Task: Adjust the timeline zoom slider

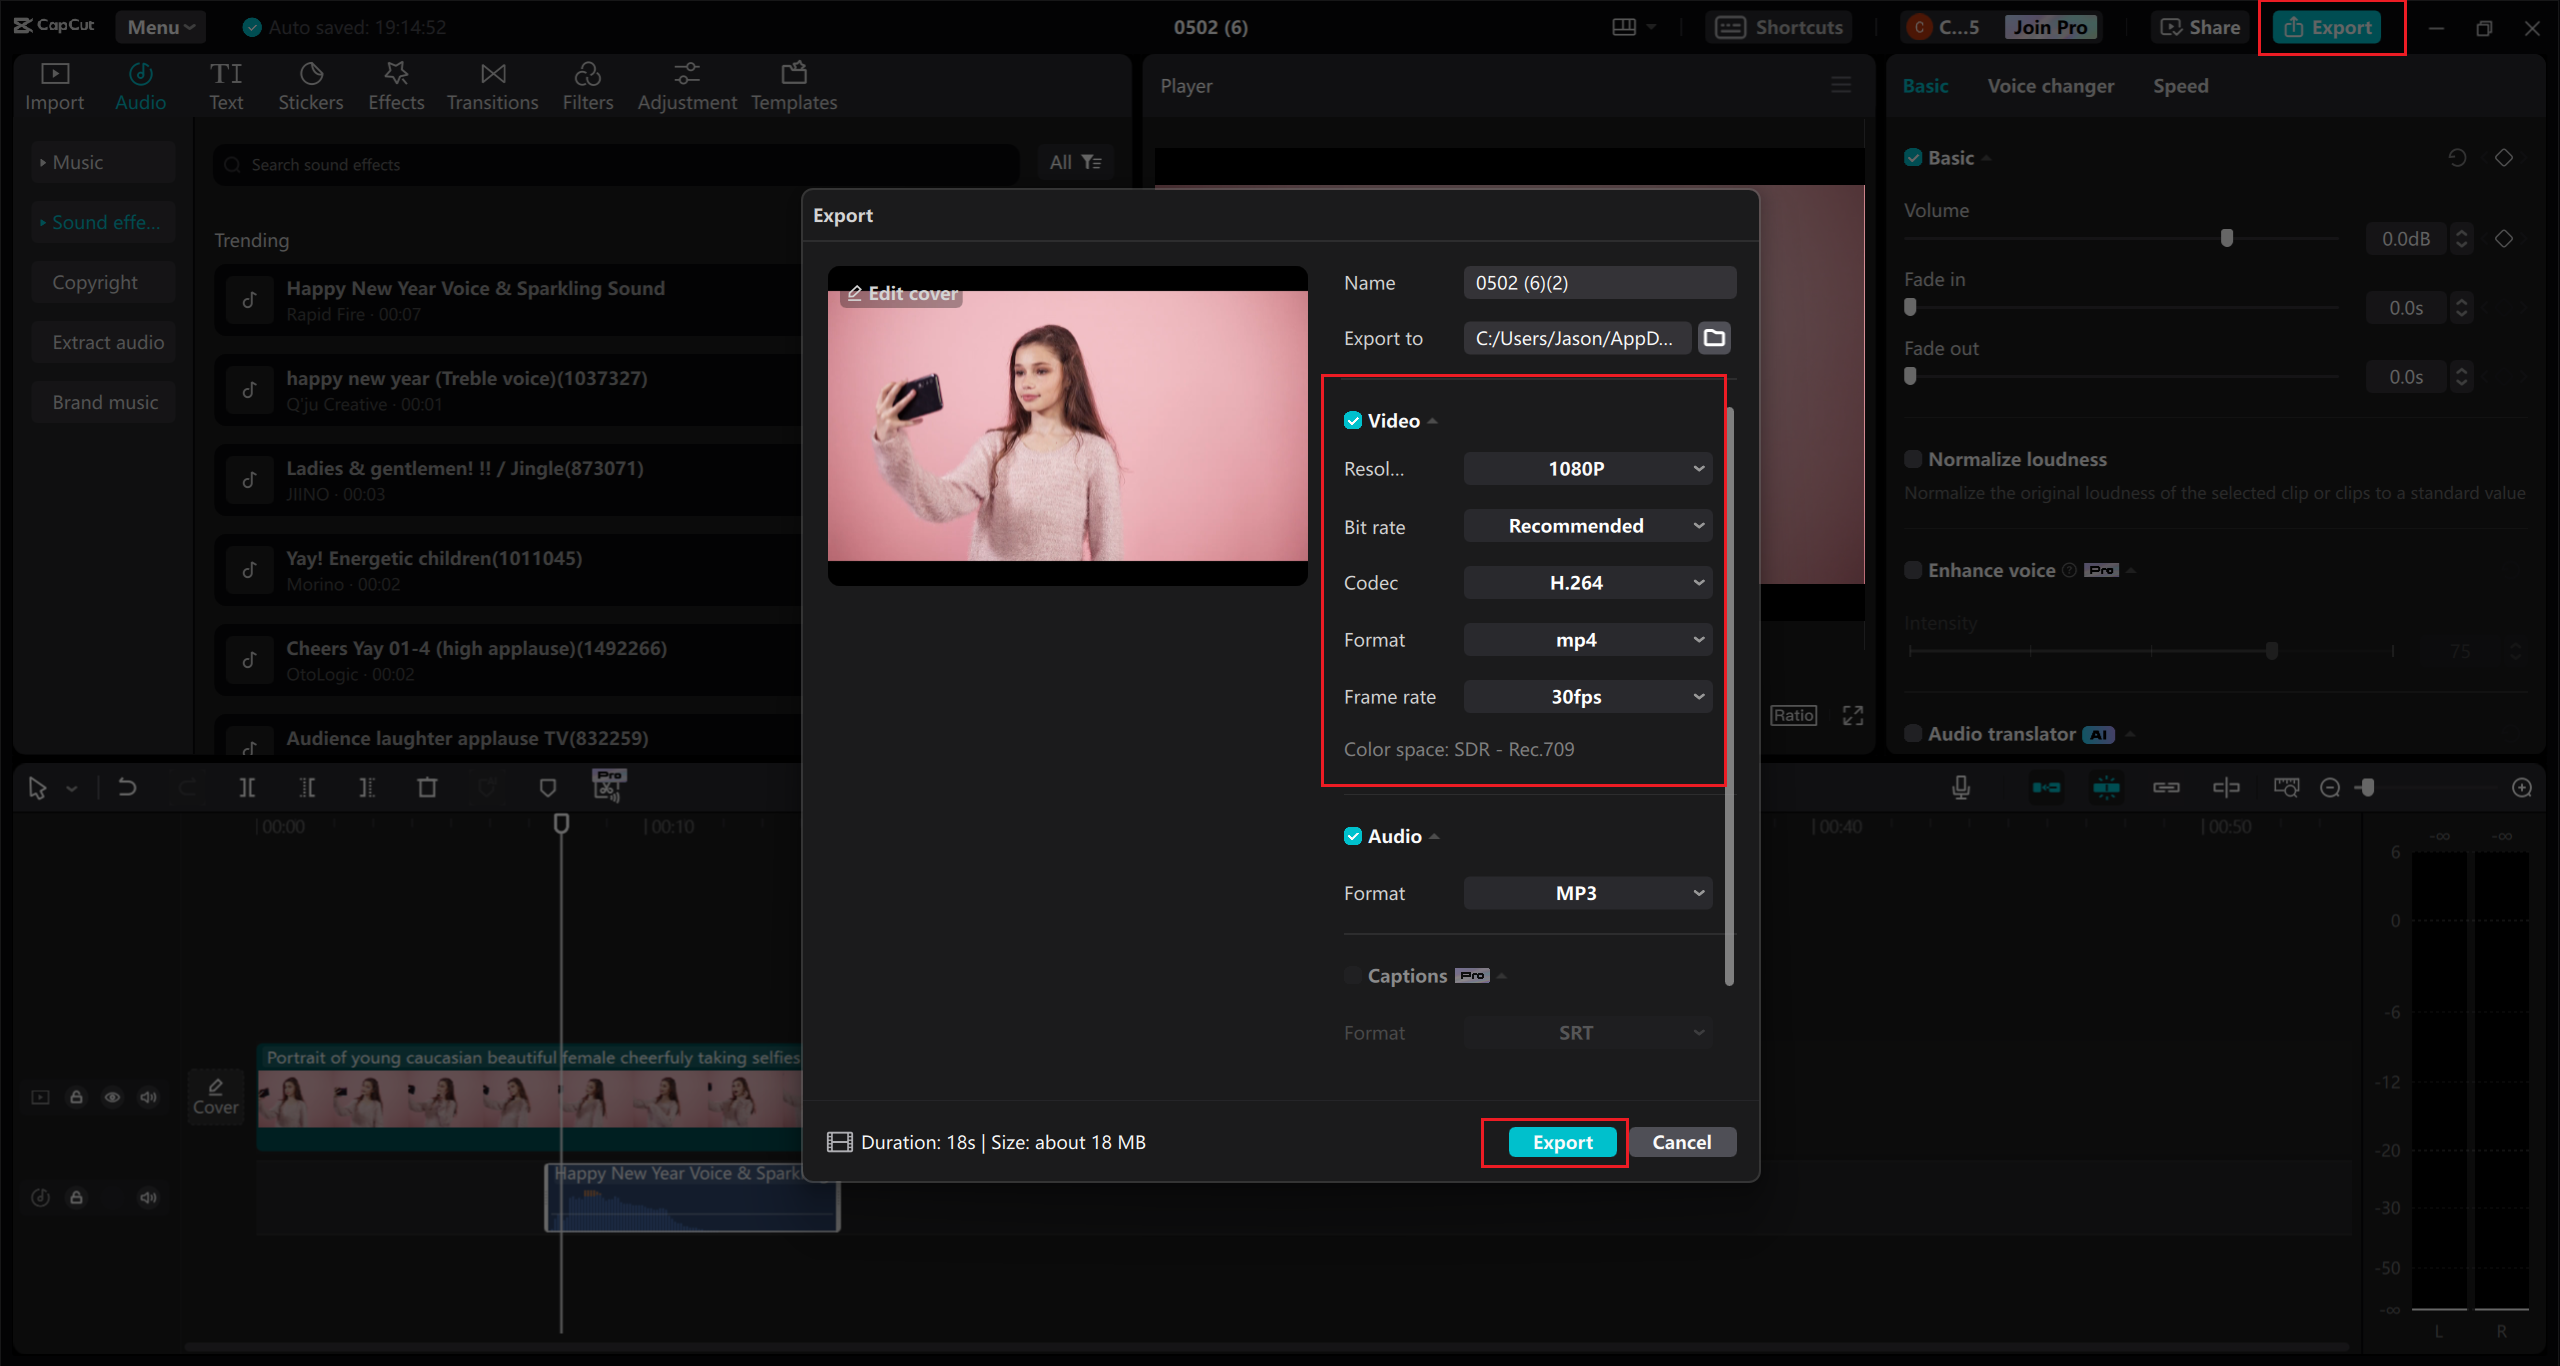Action: tap(2366, 787)
